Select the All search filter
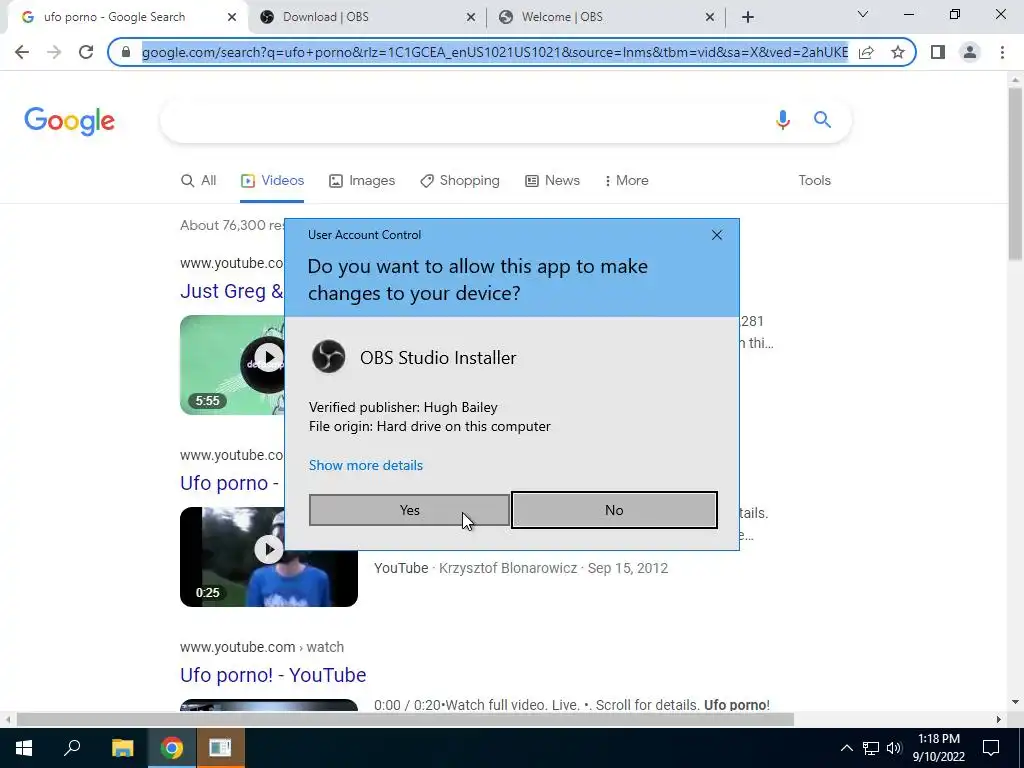1024x768 pixels. click(x=198, y=180)
